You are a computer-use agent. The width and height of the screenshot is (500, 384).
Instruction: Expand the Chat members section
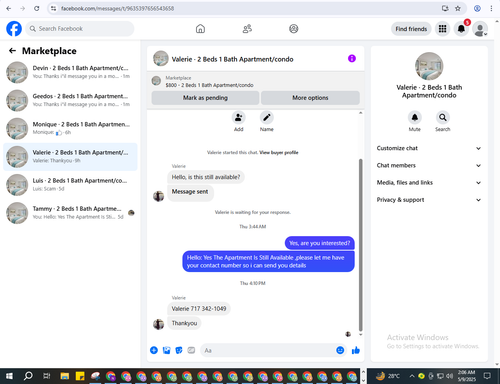pyautogui.click(x=429, y=166)
